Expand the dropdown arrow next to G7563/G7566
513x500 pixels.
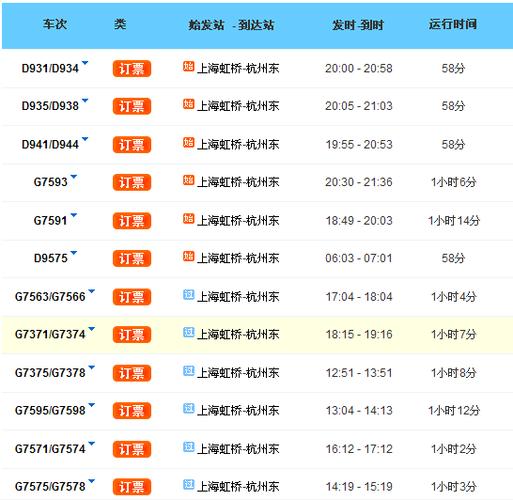[x=92, y=291]
